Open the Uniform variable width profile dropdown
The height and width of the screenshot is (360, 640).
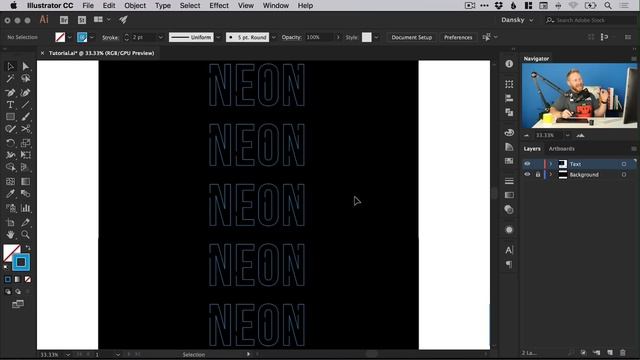coord(218,37)
